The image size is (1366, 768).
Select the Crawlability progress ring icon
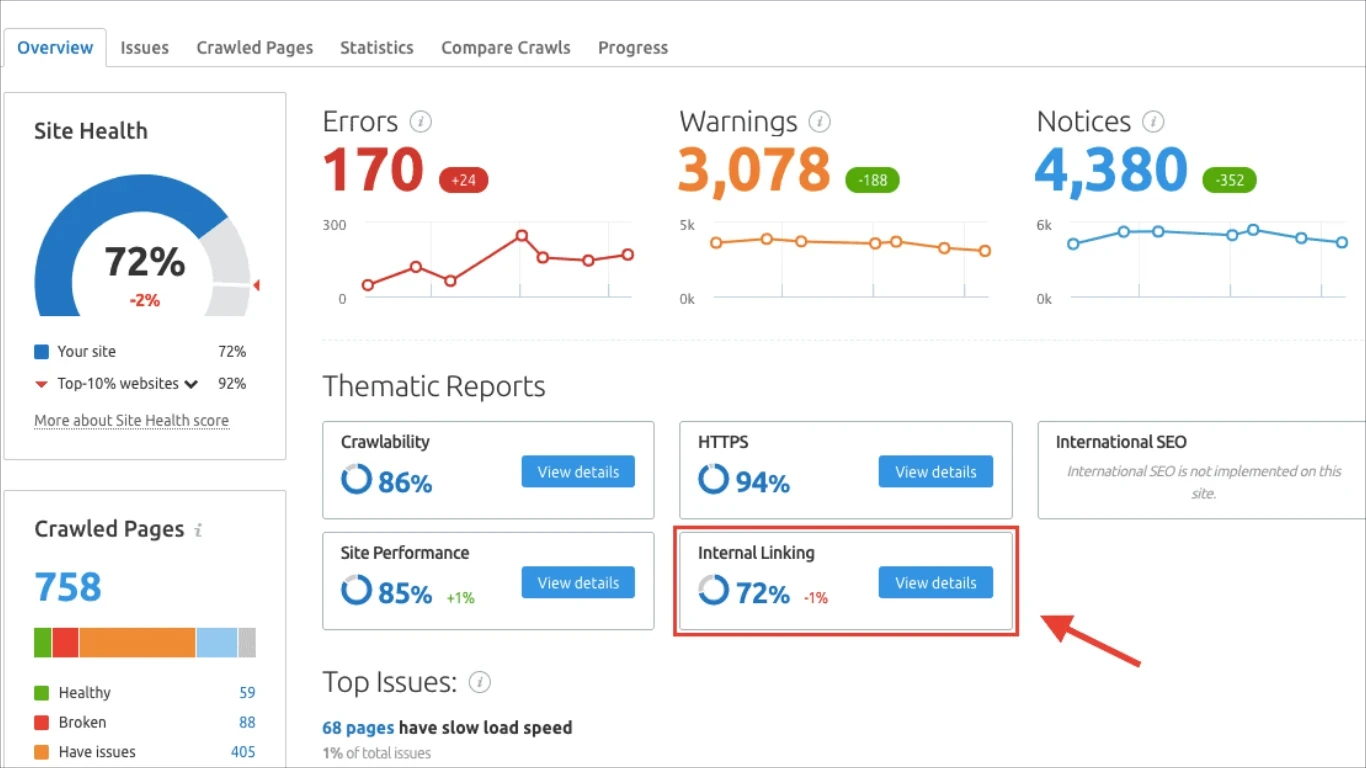[x=356, y=480]
